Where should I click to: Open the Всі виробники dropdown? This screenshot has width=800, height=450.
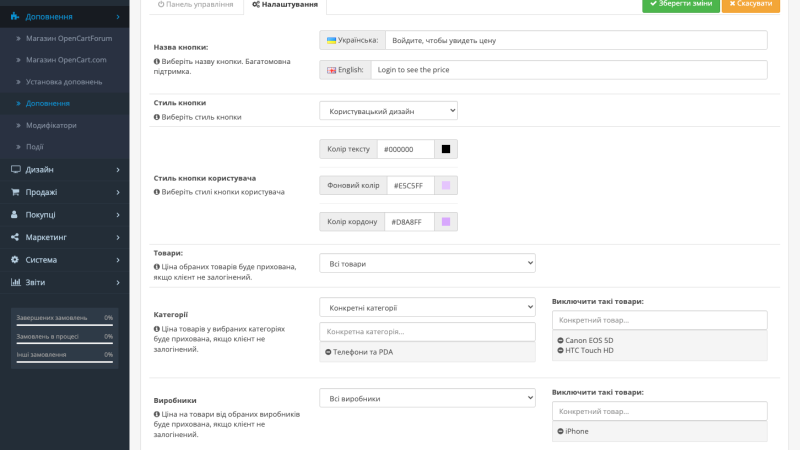tap(427, 398)
